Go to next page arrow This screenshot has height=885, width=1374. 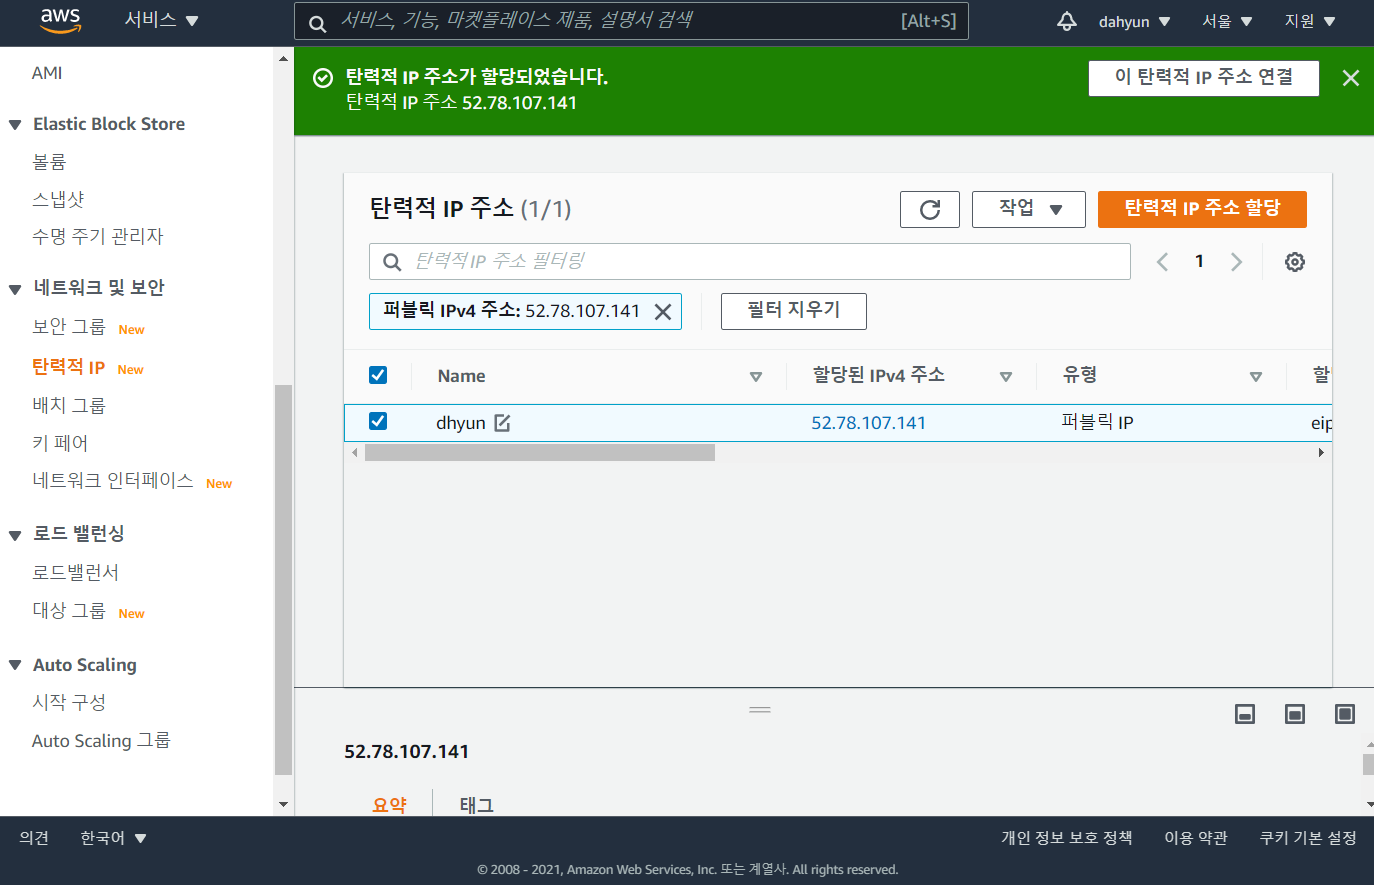point(1236,262)
